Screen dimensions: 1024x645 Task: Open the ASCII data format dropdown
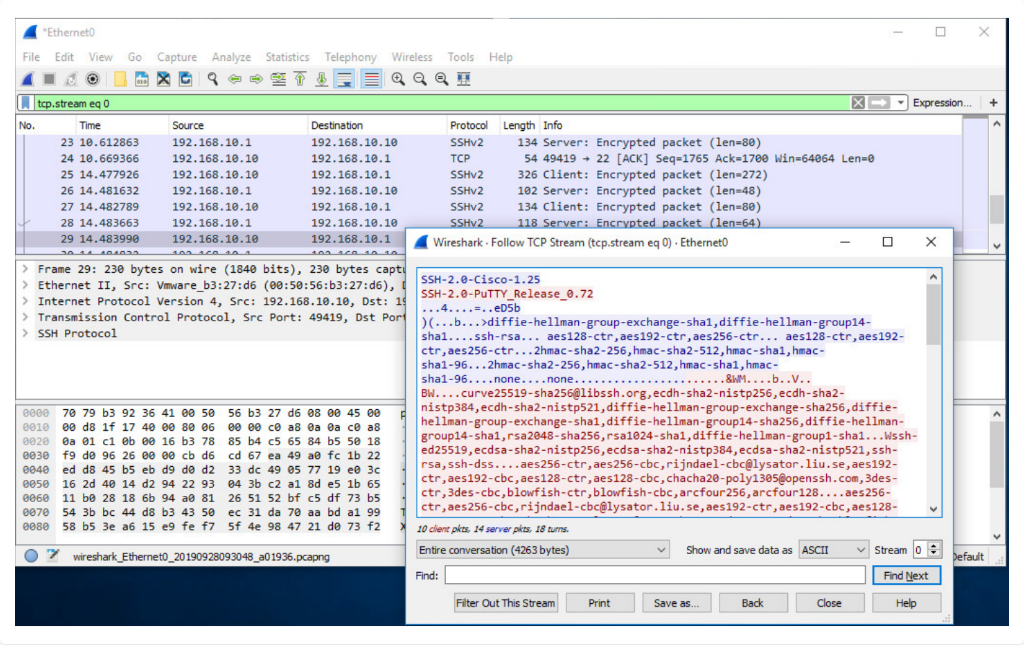point(833,550)
